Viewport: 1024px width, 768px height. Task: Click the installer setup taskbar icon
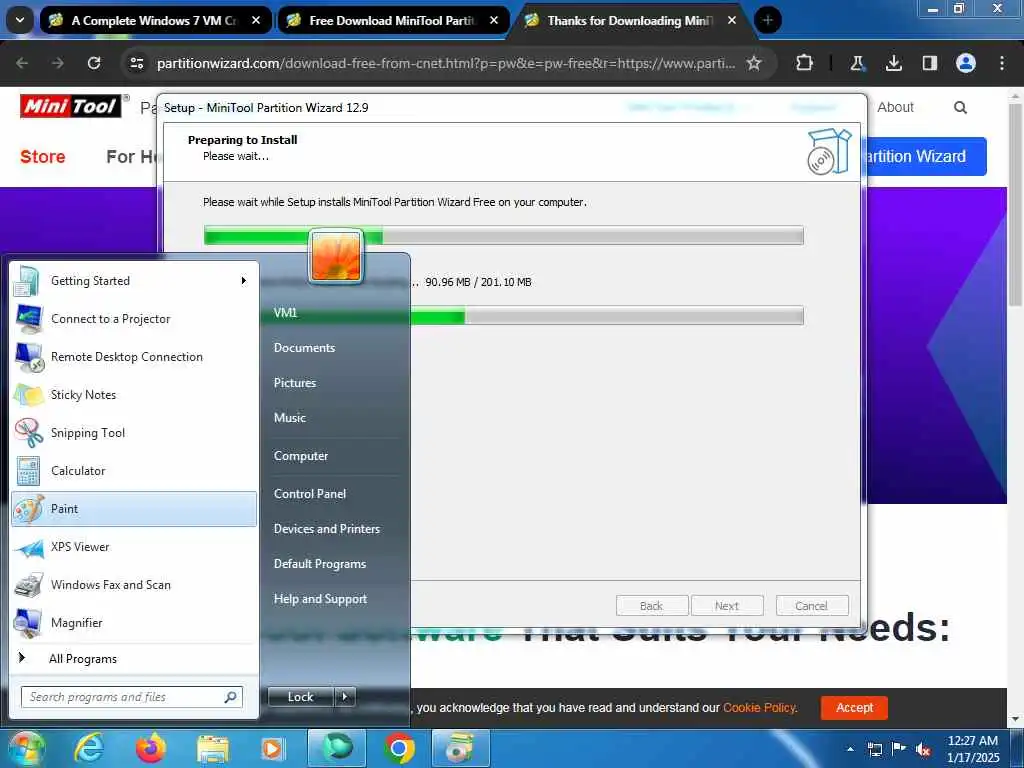pyautogui.click(x=460, y=748)
